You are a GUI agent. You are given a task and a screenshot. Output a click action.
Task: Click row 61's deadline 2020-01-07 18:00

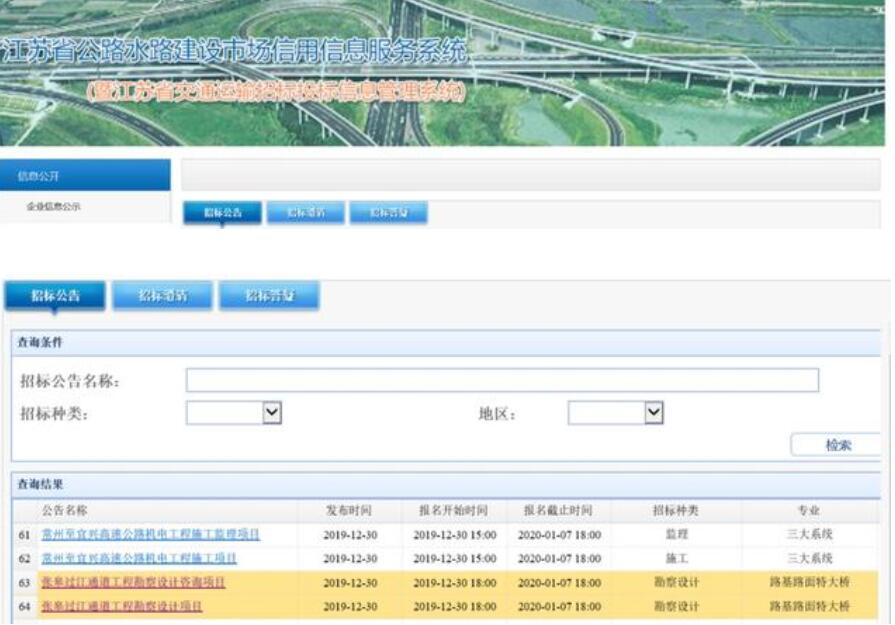559,535
